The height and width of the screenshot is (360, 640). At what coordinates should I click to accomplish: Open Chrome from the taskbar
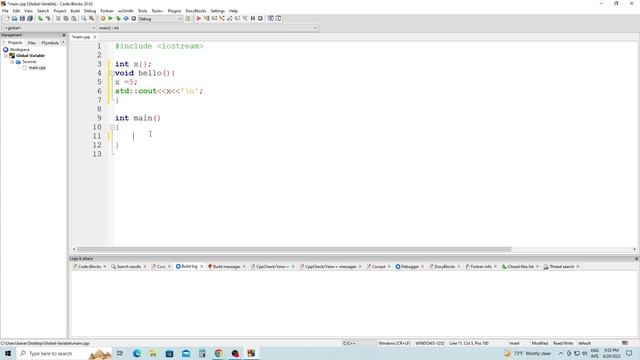pyautogui.click(x=218, y=353)
